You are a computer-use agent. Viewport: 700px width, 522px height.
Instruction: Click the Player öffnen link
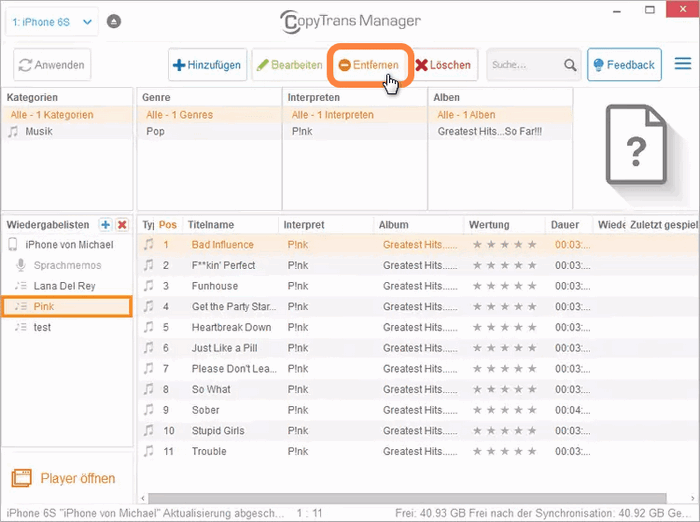click(78, 478)
